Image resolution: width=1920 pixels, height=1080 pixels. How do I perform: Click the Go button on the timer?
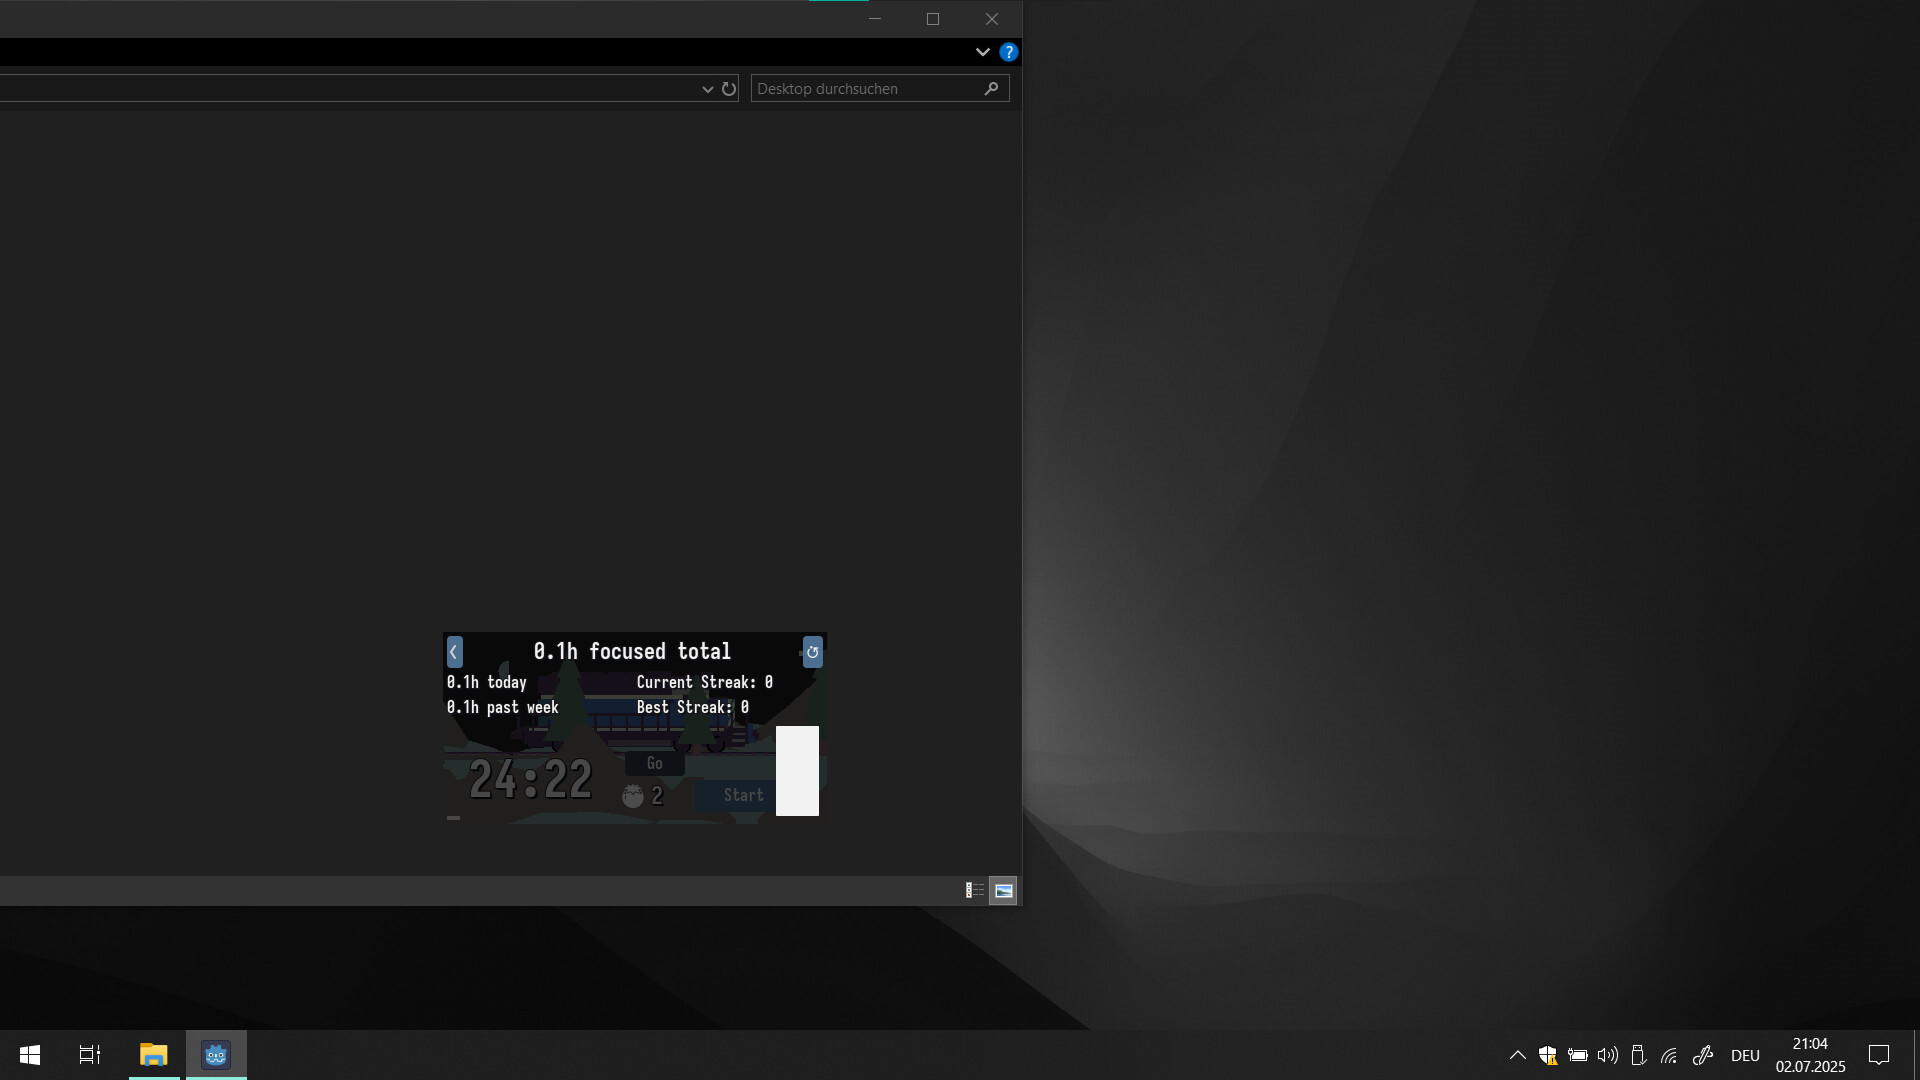(655, 763)
